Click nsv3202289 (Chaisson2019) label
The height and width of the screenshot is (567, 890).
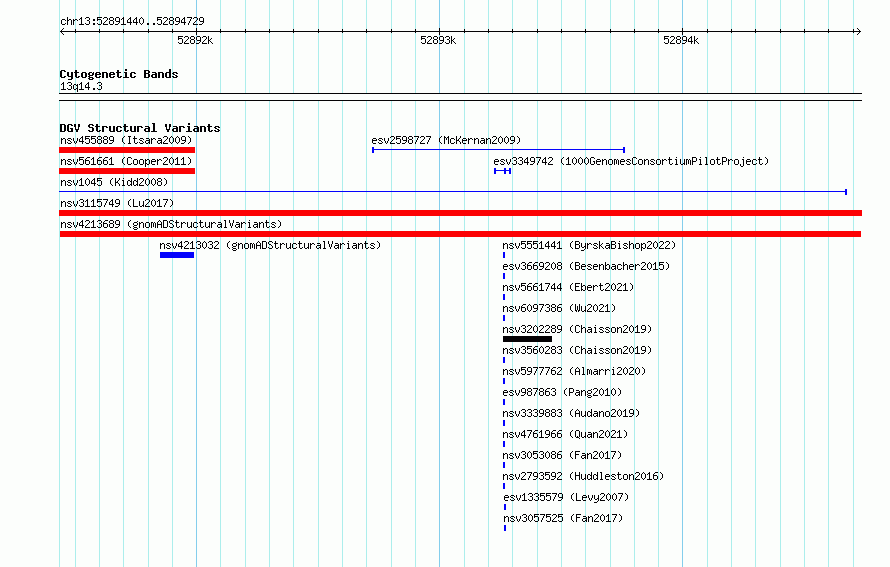pyautogui.click(x=577, y=329)
